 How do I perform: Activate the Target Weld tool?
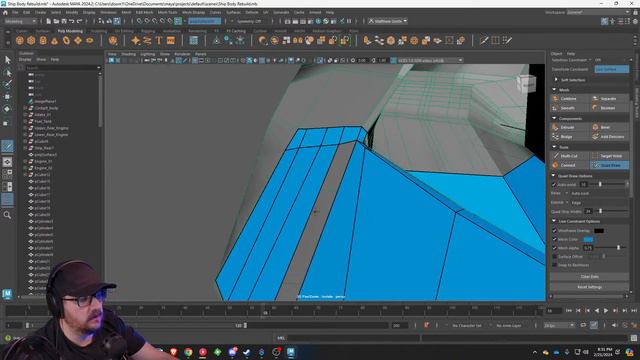[x=609, y=156]
